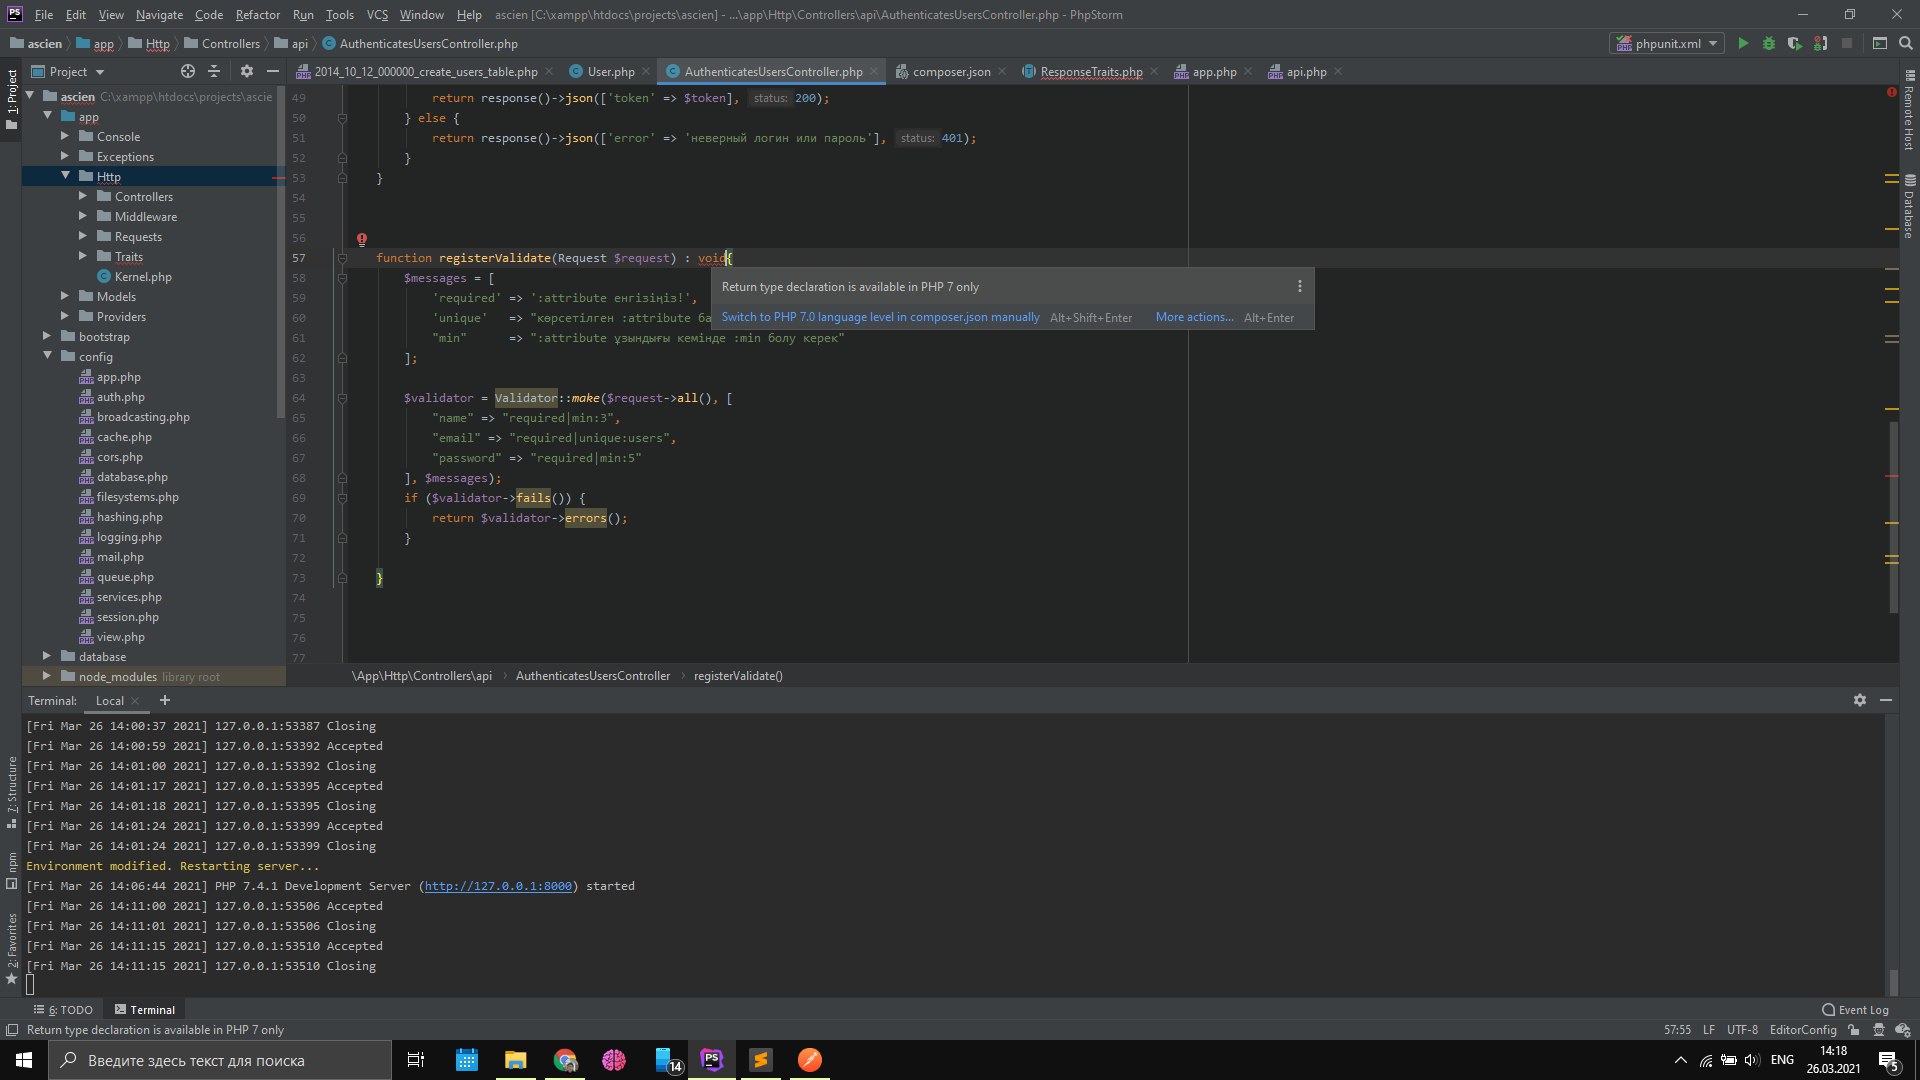Open the Event Log
The height and width of the screenshot is (1080, 1920).
(x=1856, y=1010)
